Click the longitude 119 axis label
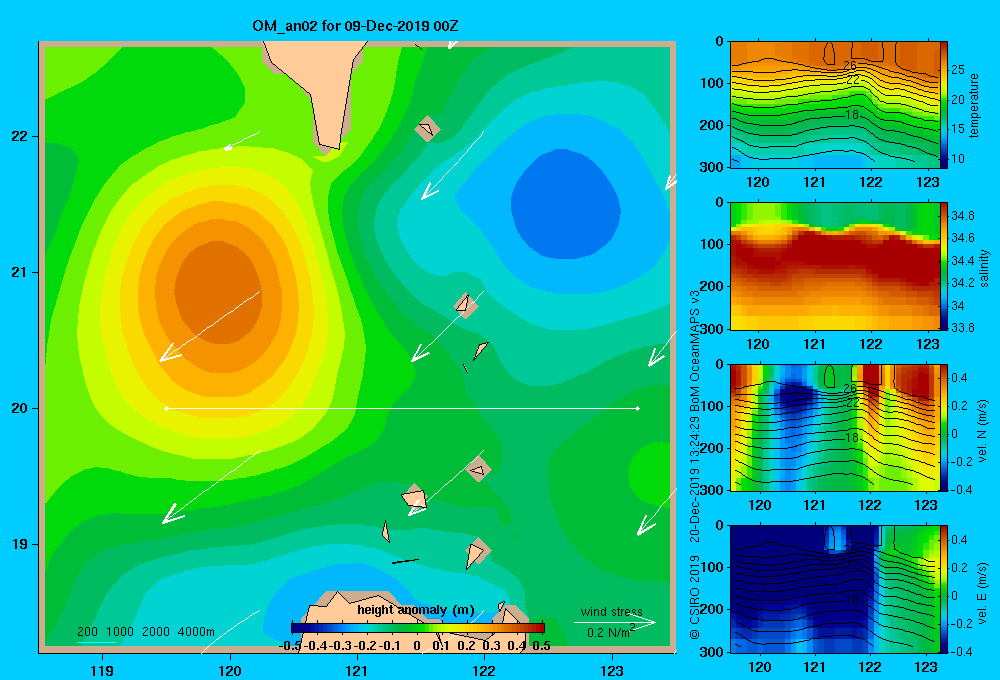This screenshot has height=680, width=1000. point(102,670)
